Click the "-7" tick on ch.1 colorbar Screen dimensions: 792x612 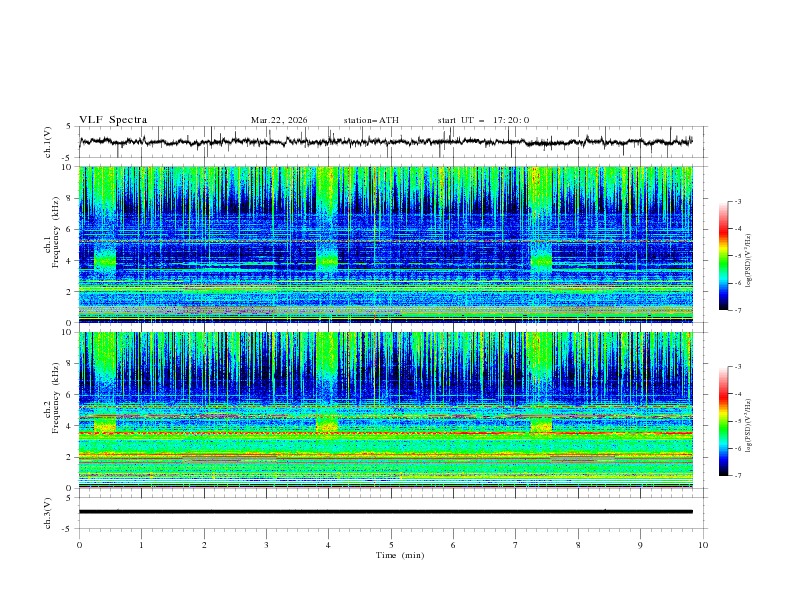pyautogui.click(x=737, y=310)
